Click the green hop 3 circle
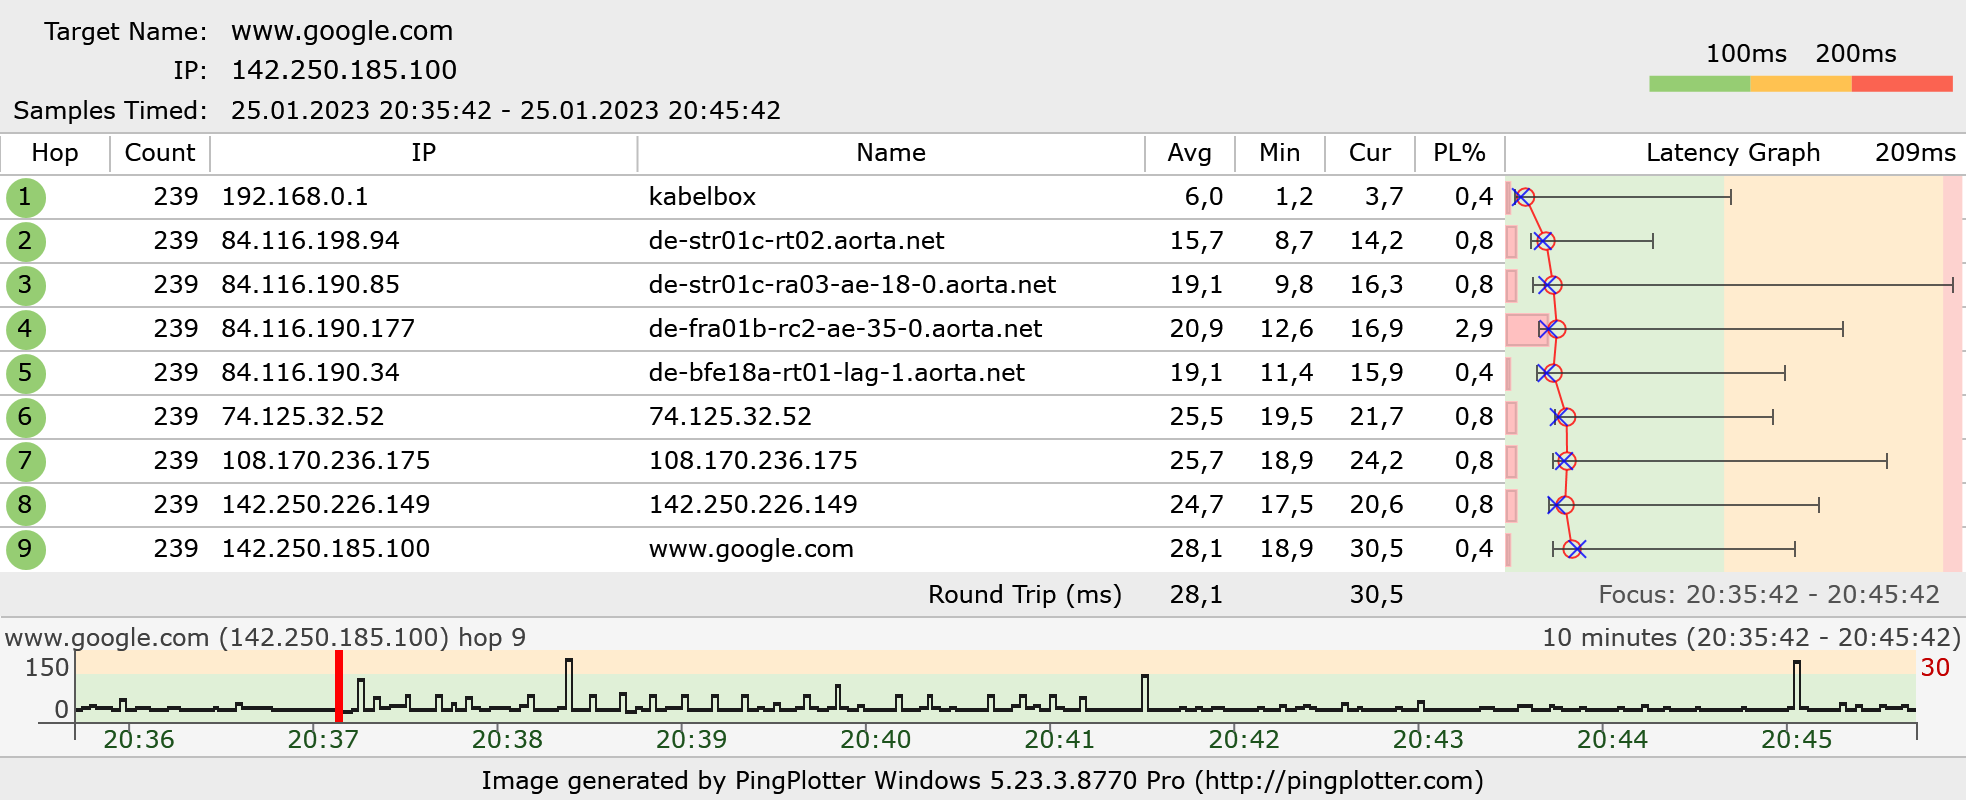Viewport: 1966px width, 800px height. [x=25, y=285]
